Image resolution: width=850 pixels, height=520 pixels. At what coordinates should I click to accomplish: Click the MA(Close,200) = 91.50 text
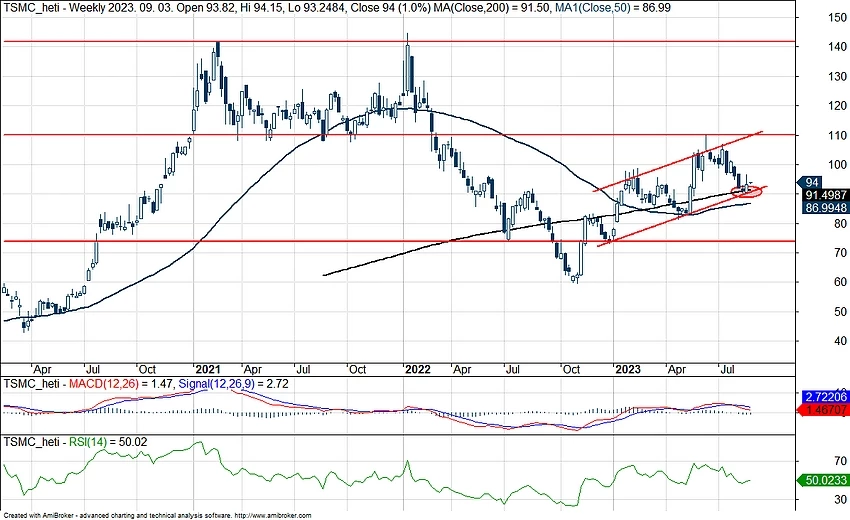point(493,8)
